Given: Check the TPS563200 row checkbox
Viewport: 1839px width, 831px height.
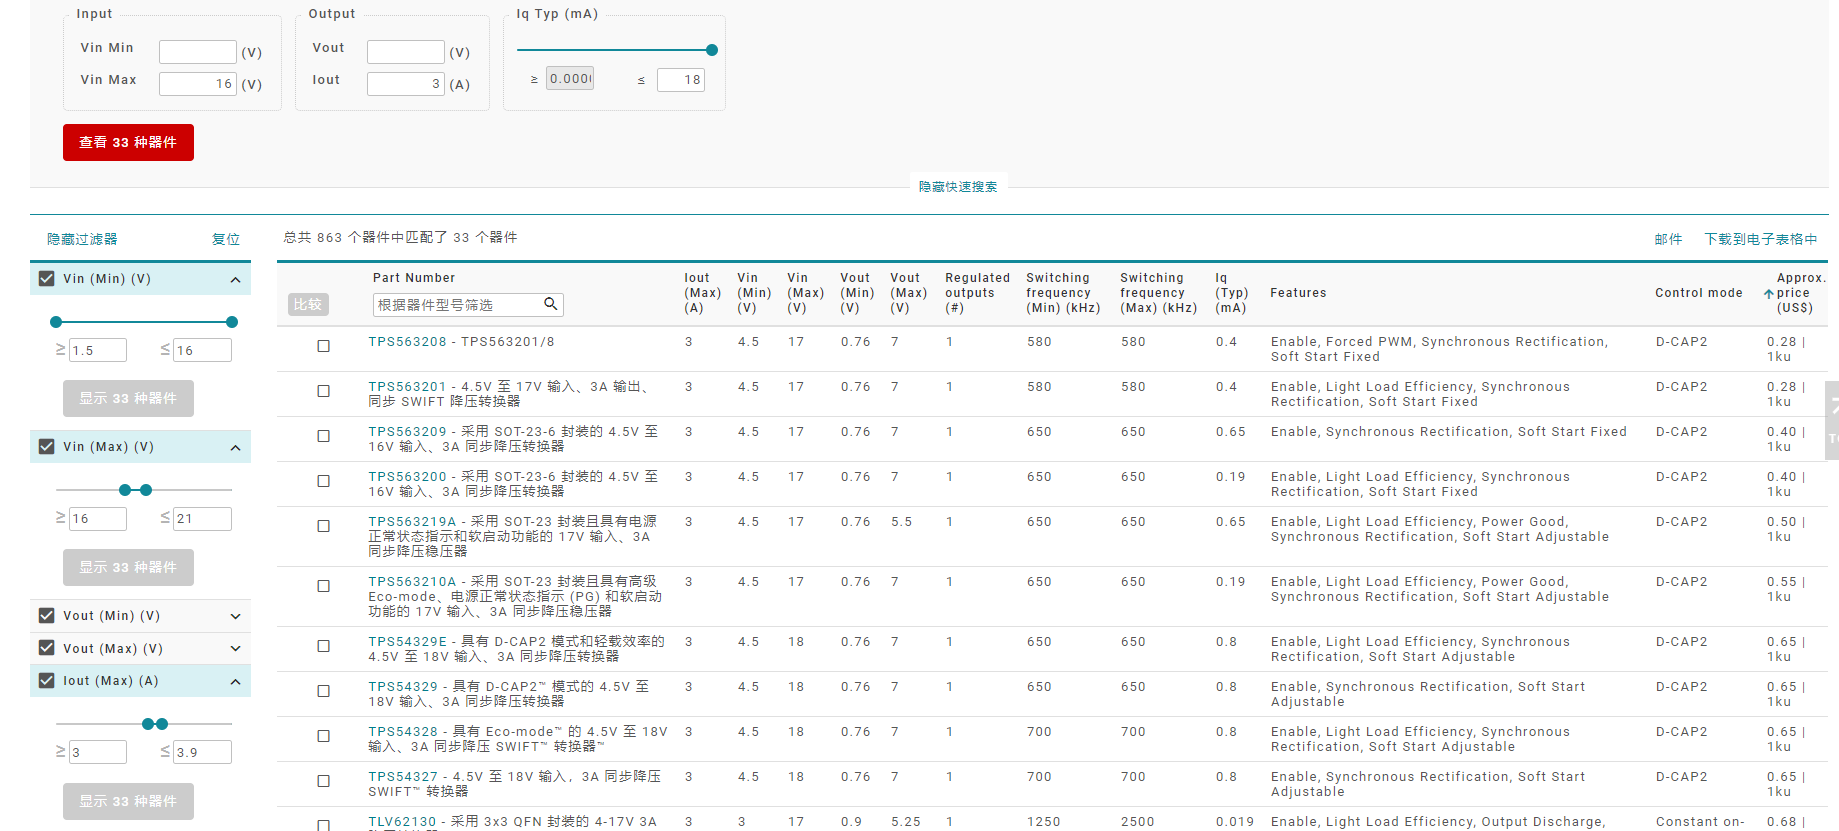Looking at the screenshot, I should point(323,481).
